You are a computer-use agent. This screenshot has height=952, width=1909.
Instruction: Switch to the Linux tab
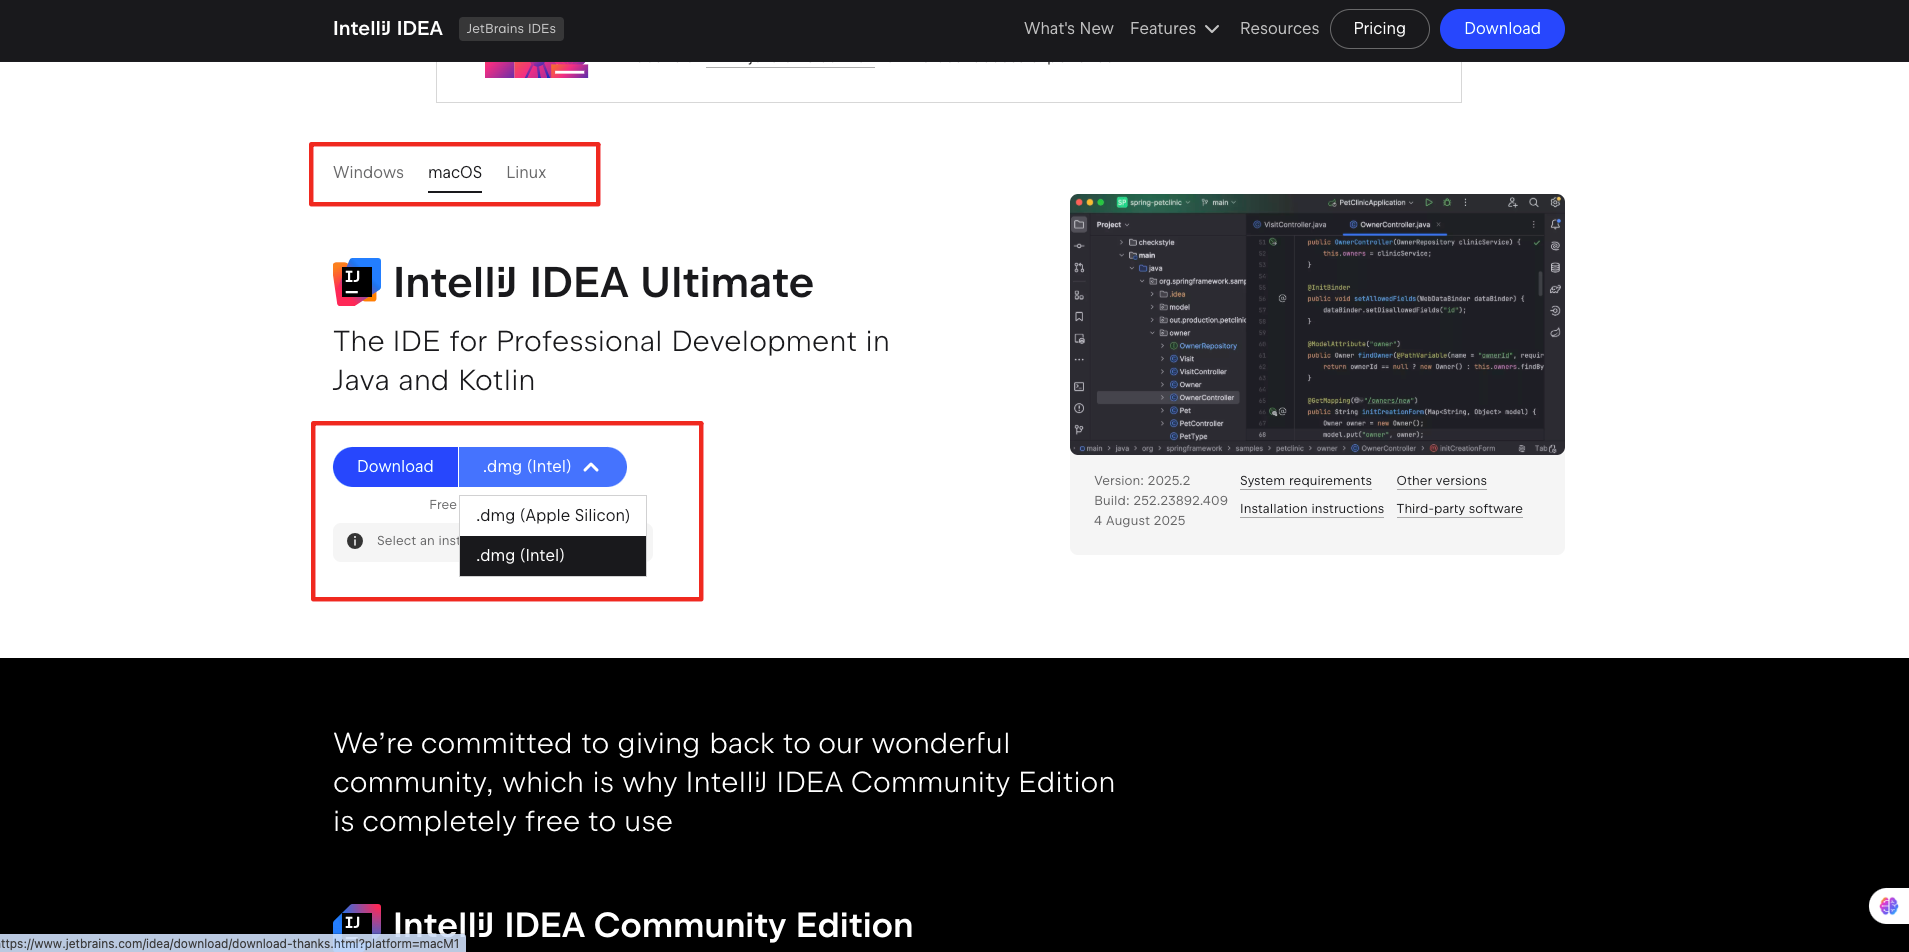[526, 172]
